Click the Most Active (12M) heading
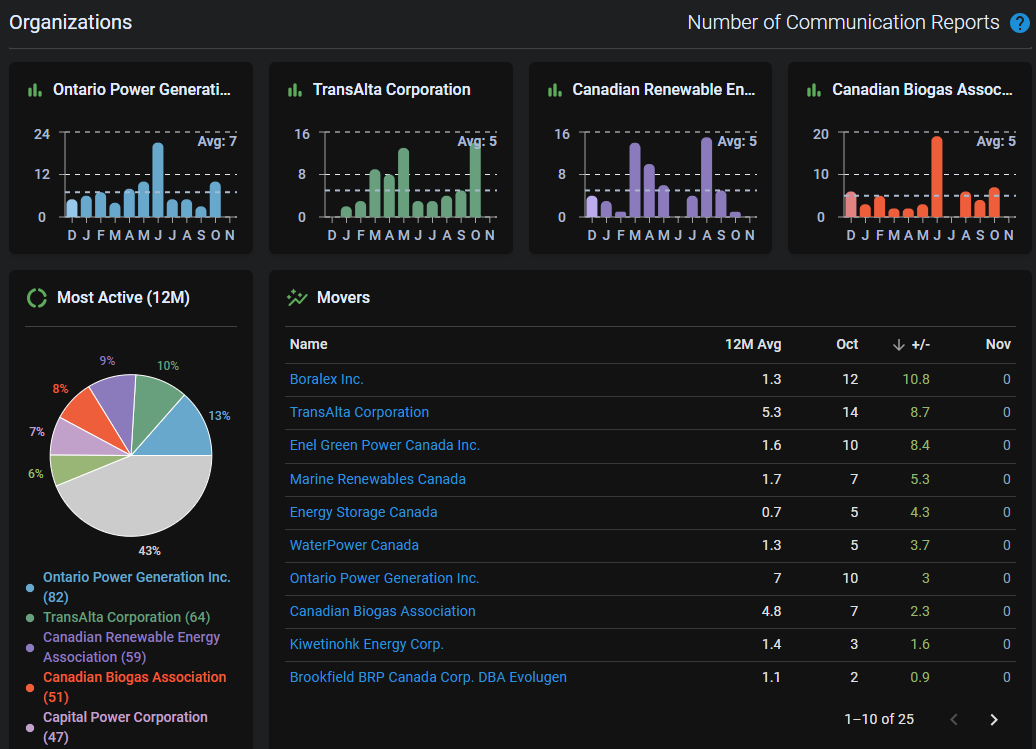This screenshot has height=749, width=1036. click(x=124, y=298)
